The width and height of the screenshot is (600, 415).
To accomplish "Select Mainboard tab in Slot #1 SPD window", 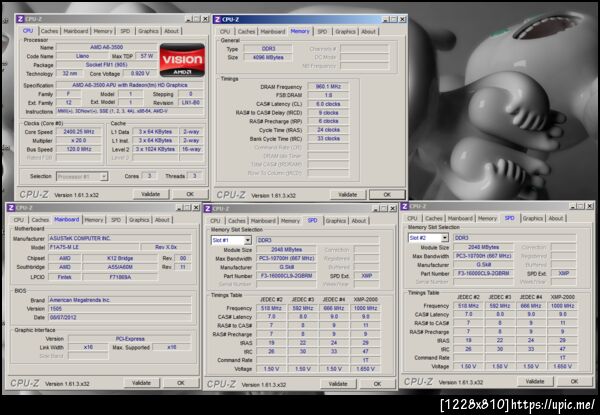I will pos(263,221).
